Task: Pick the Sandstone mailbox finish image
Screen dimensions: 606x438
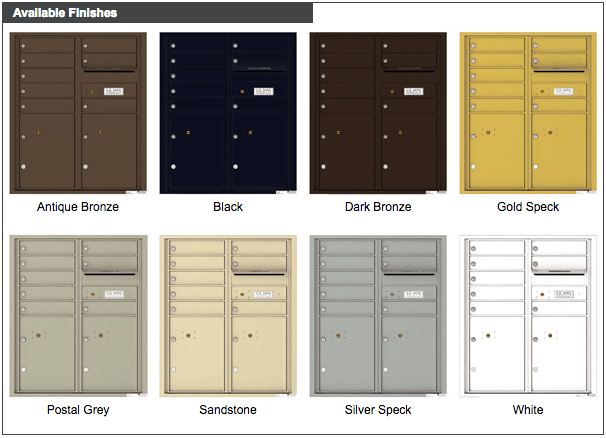Action: click(x=228, y=317)
